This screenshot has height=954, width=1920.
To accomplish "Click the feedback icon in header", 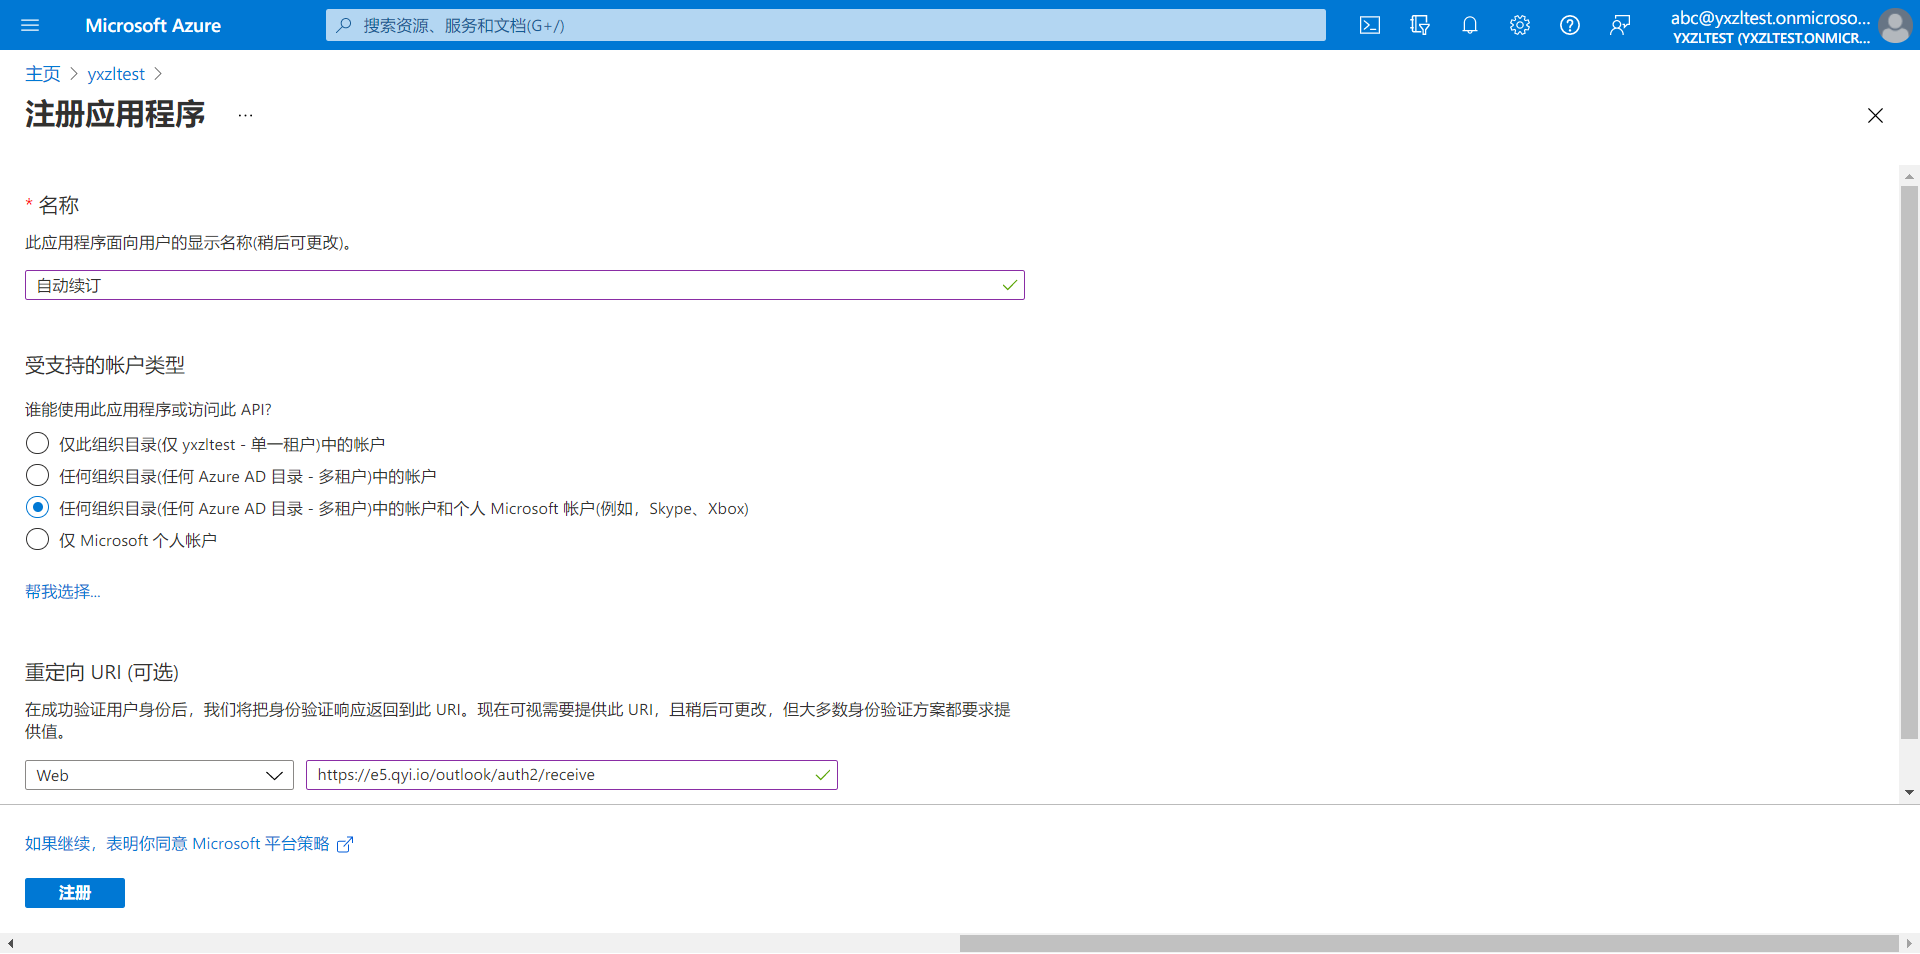I will coord(1619,25).
